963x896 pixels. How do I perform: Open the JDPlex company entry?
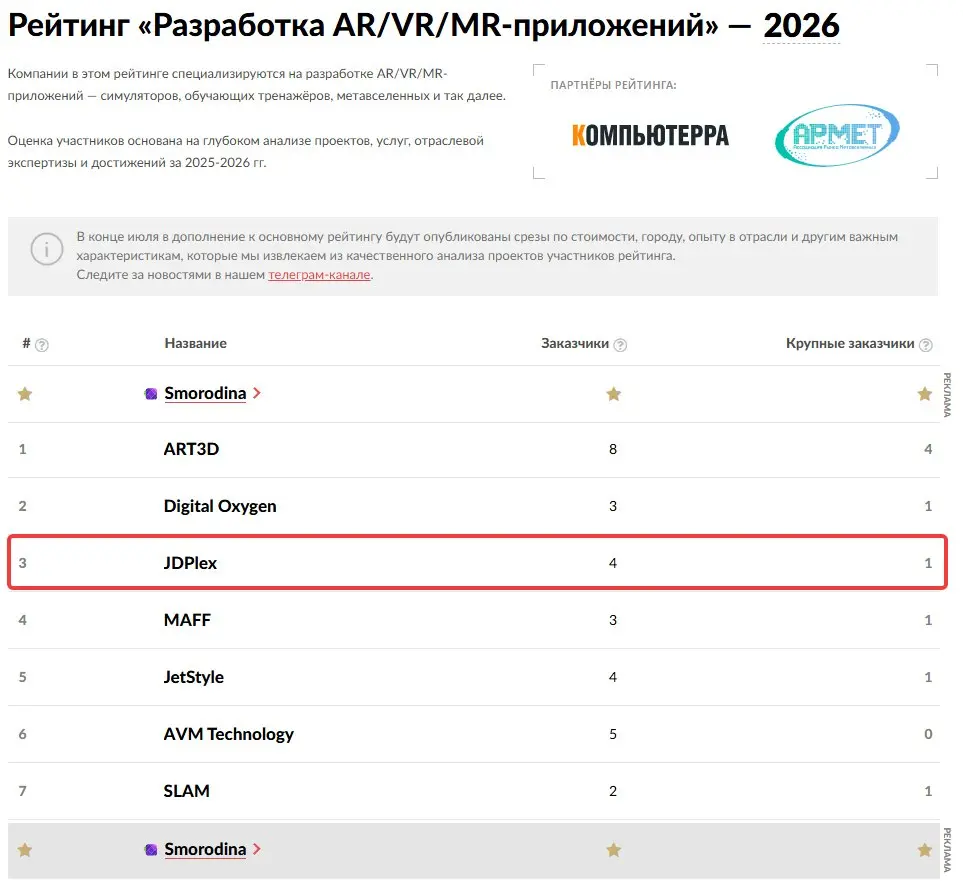click(190, 563)
